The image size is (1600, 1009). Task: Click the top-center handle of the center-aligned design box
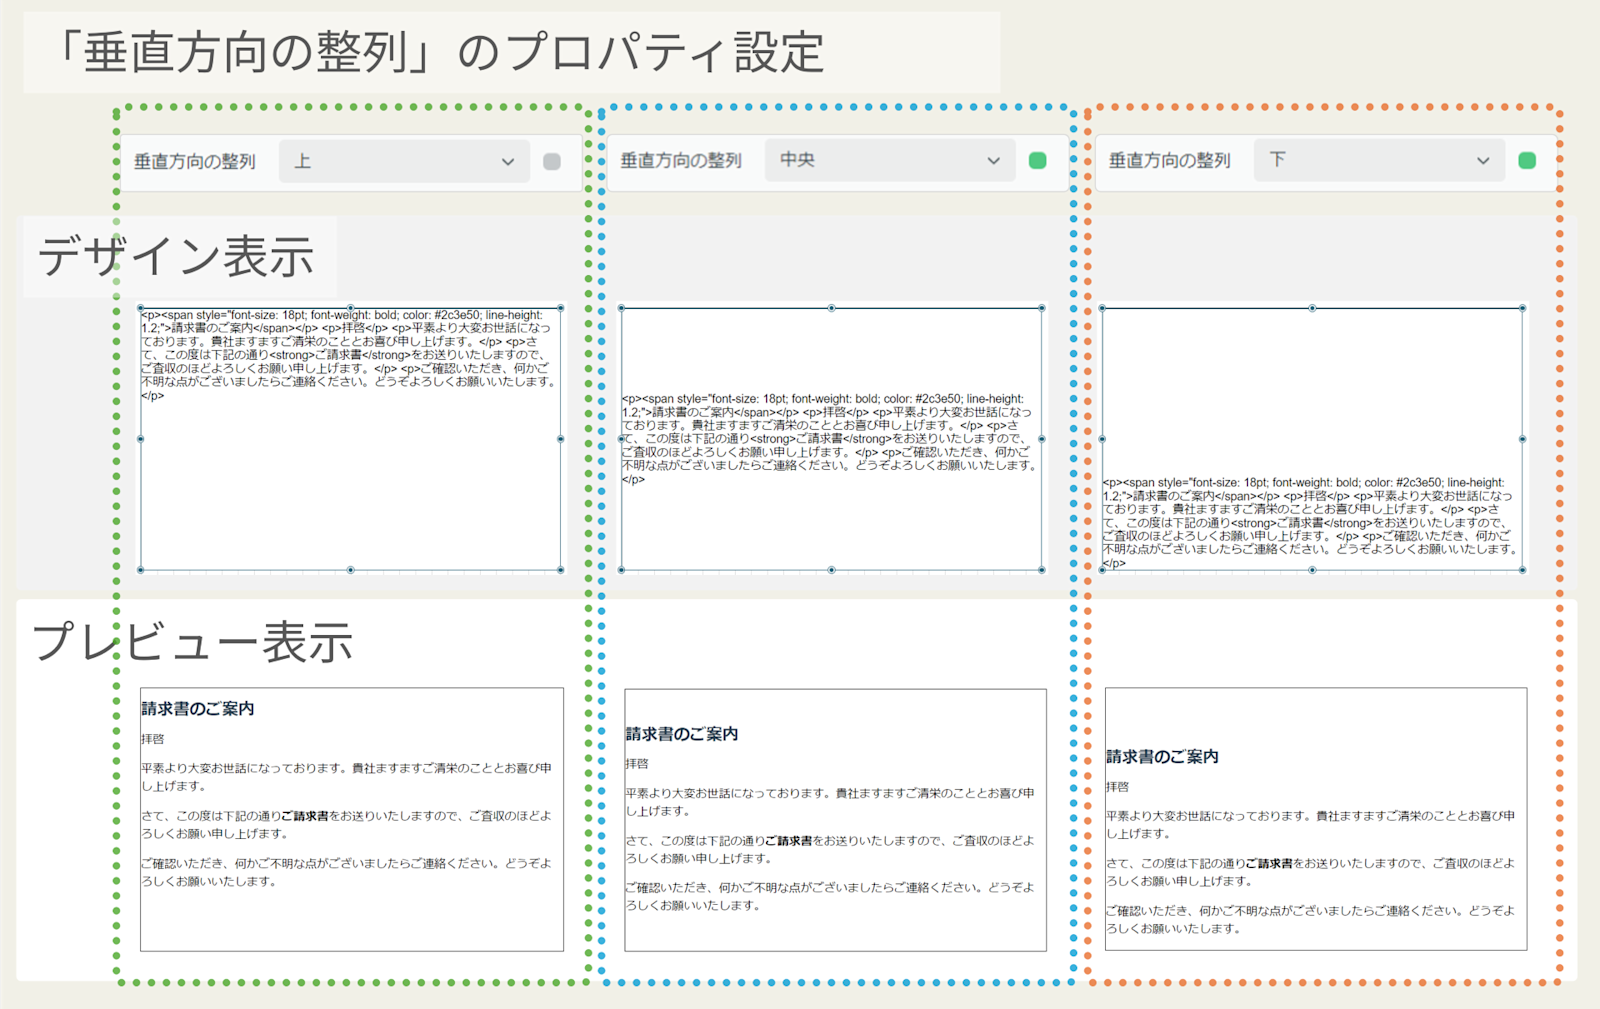[831, 308]
